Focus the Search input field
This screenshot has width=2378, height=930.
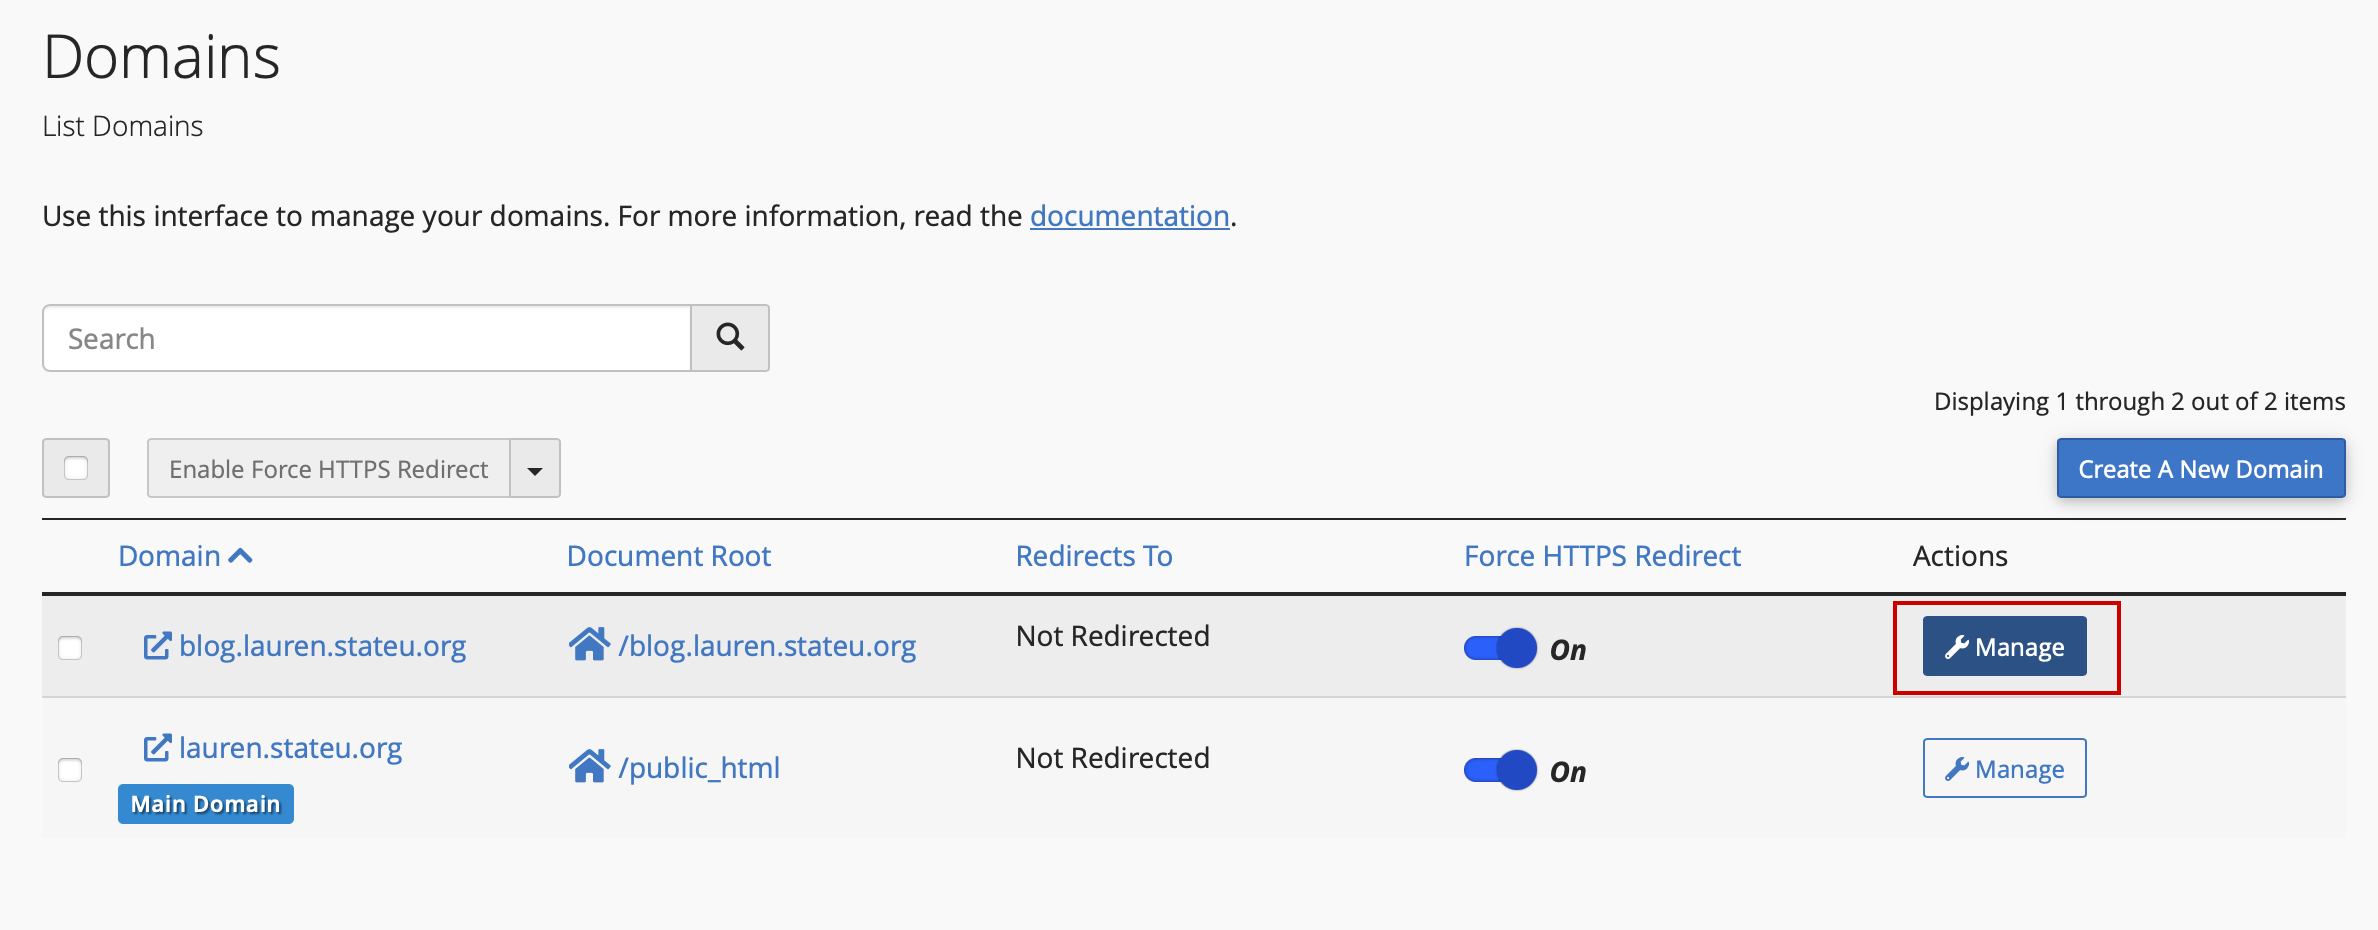(x=367, y=338)
